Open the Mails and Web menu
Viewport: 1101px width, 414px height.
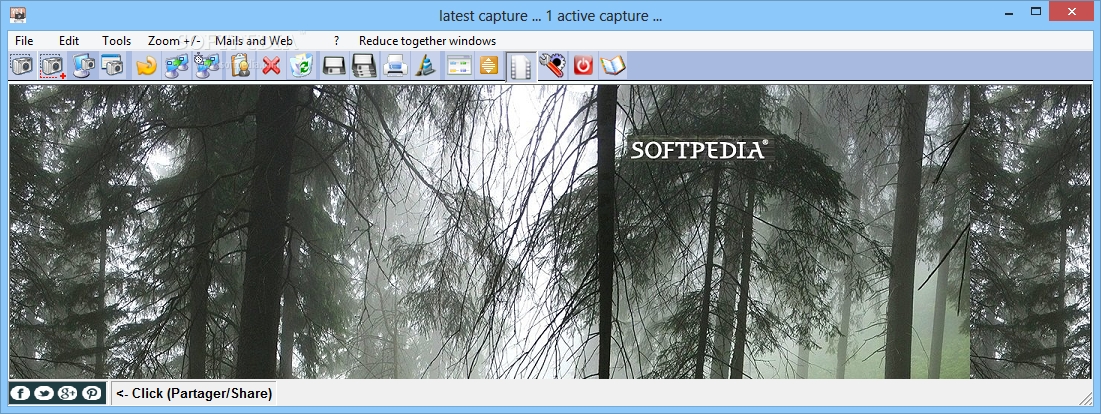pos(253,41)
